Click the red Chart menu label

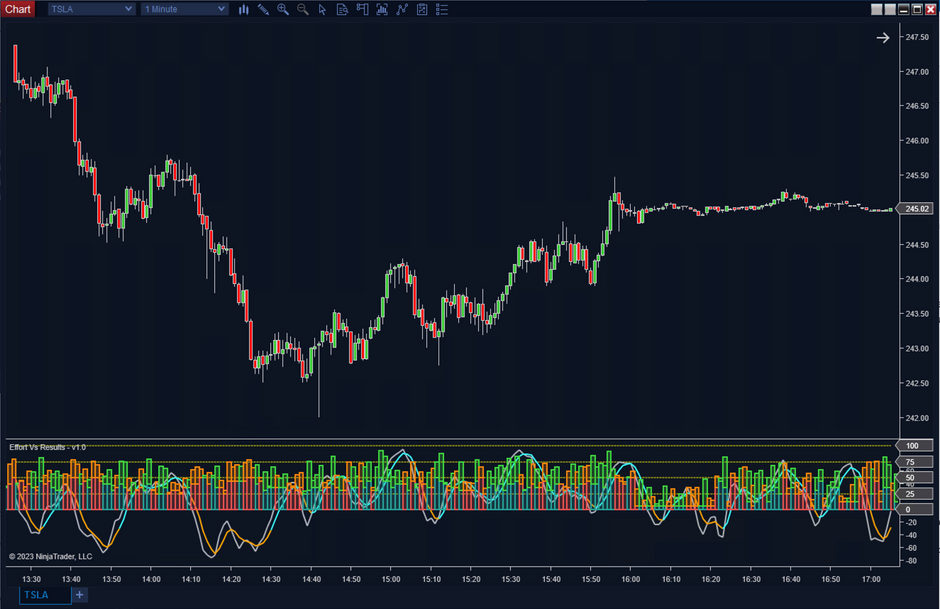coord(17,9)
